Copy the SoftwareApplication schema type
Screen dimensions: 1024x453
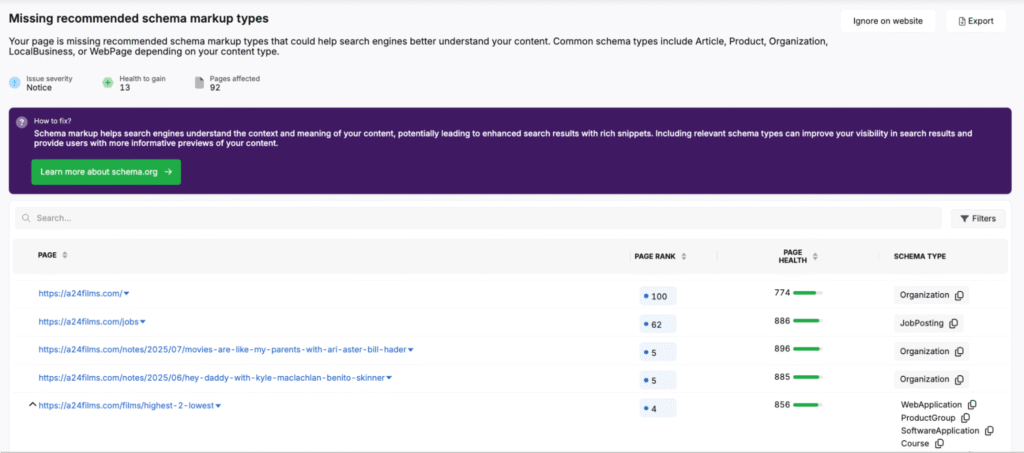point(989,431)
